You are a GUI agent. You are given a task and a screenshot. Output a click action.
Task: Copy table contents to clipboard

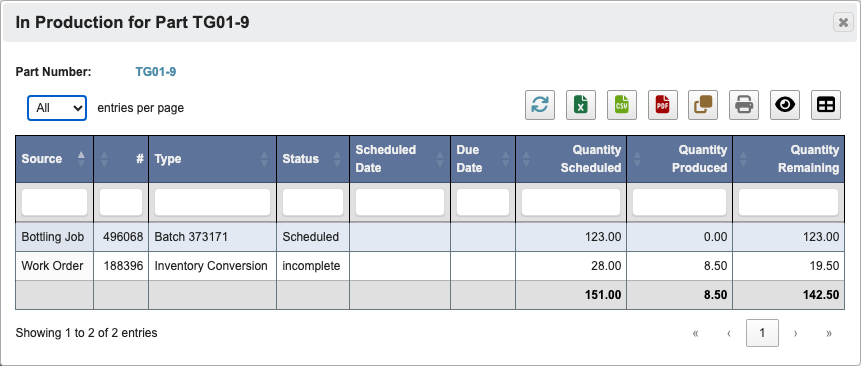coord(703,105)
